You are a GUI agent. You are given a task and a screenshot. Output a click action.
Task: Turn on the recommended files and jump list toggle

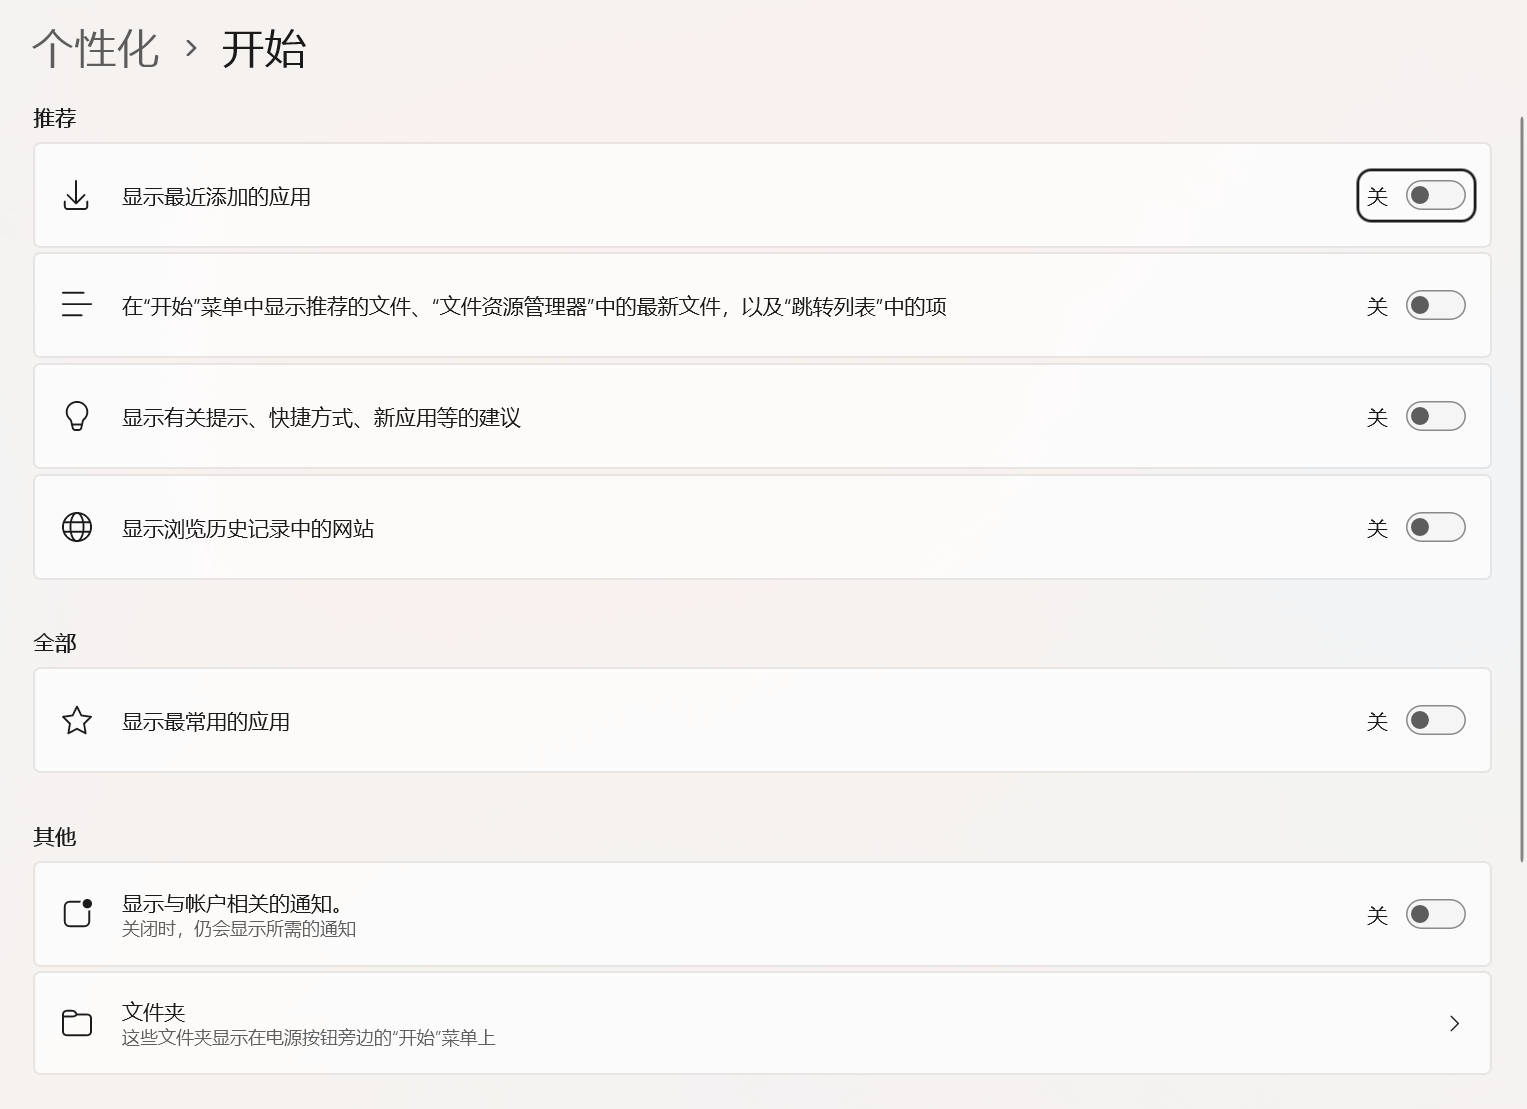1436,305
